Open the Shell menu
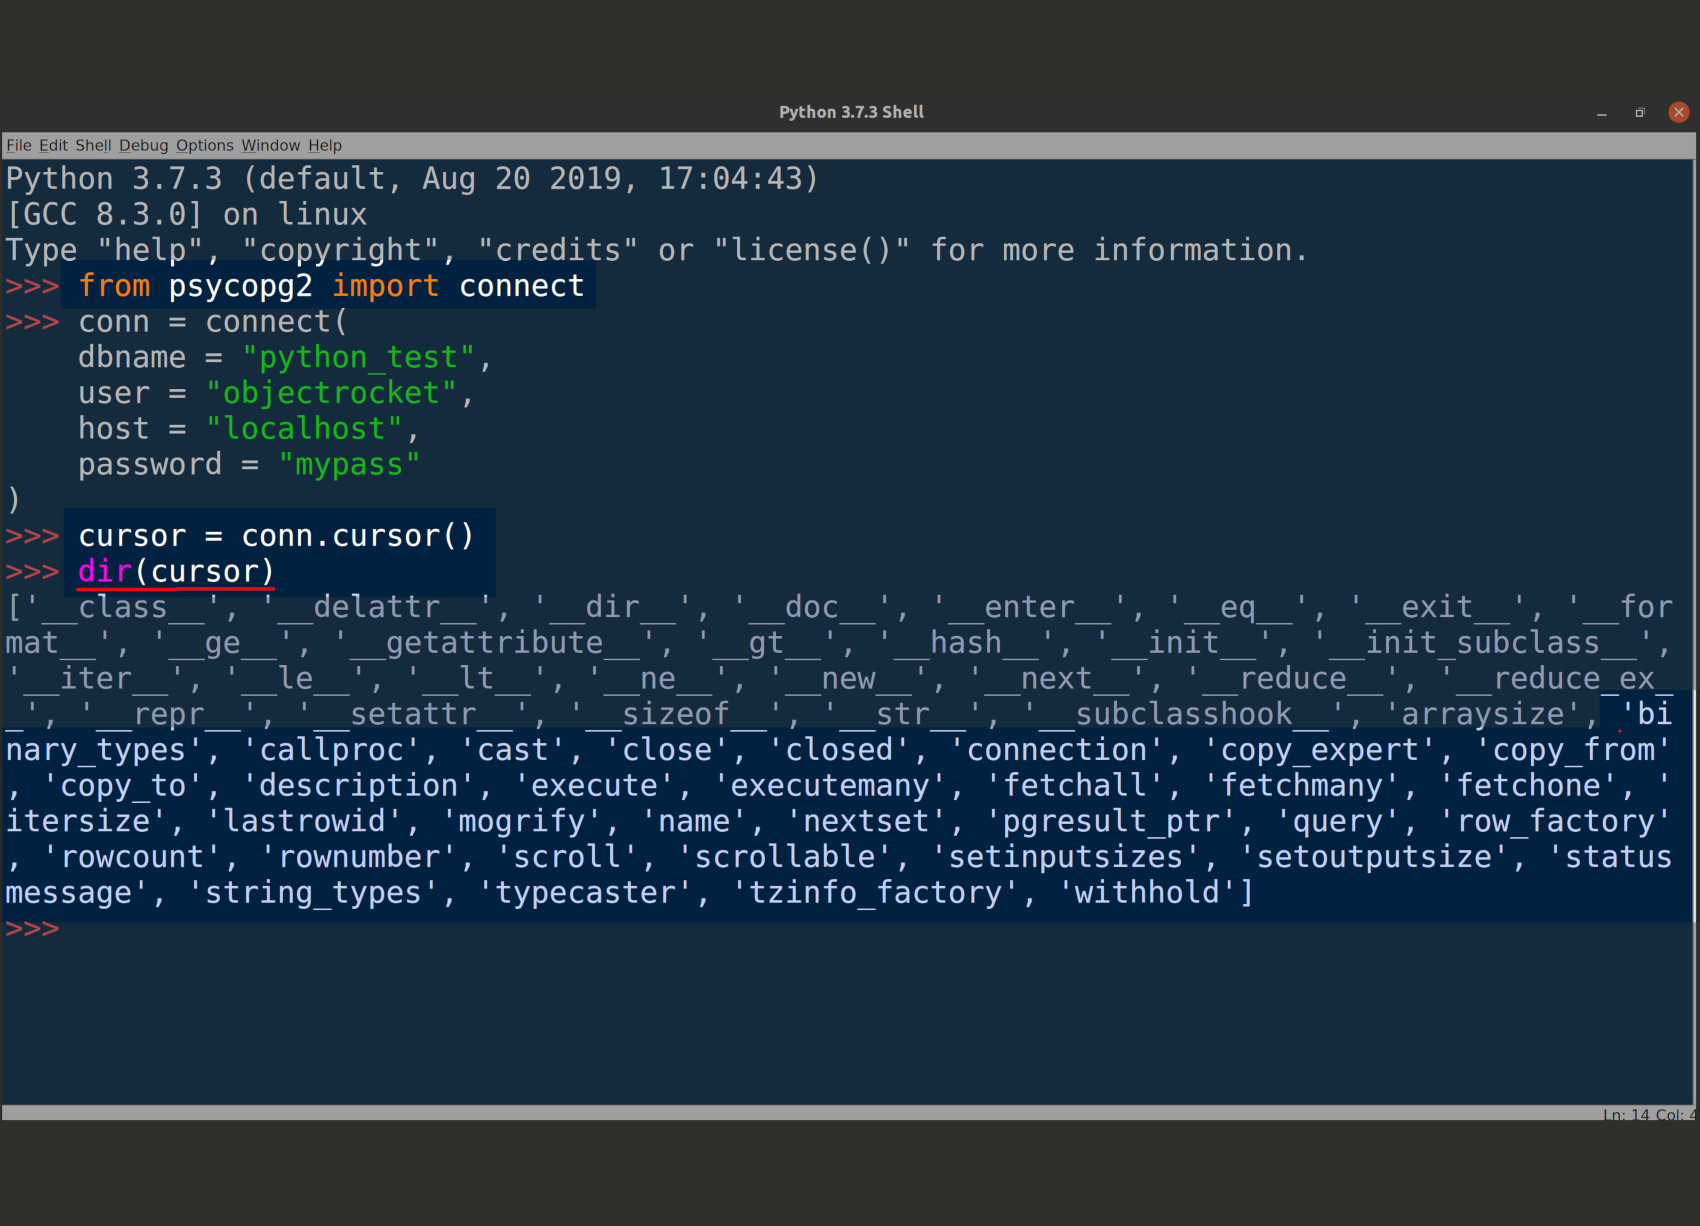The height and width of the screenshot is (1226, 1700). click(92, 145)
